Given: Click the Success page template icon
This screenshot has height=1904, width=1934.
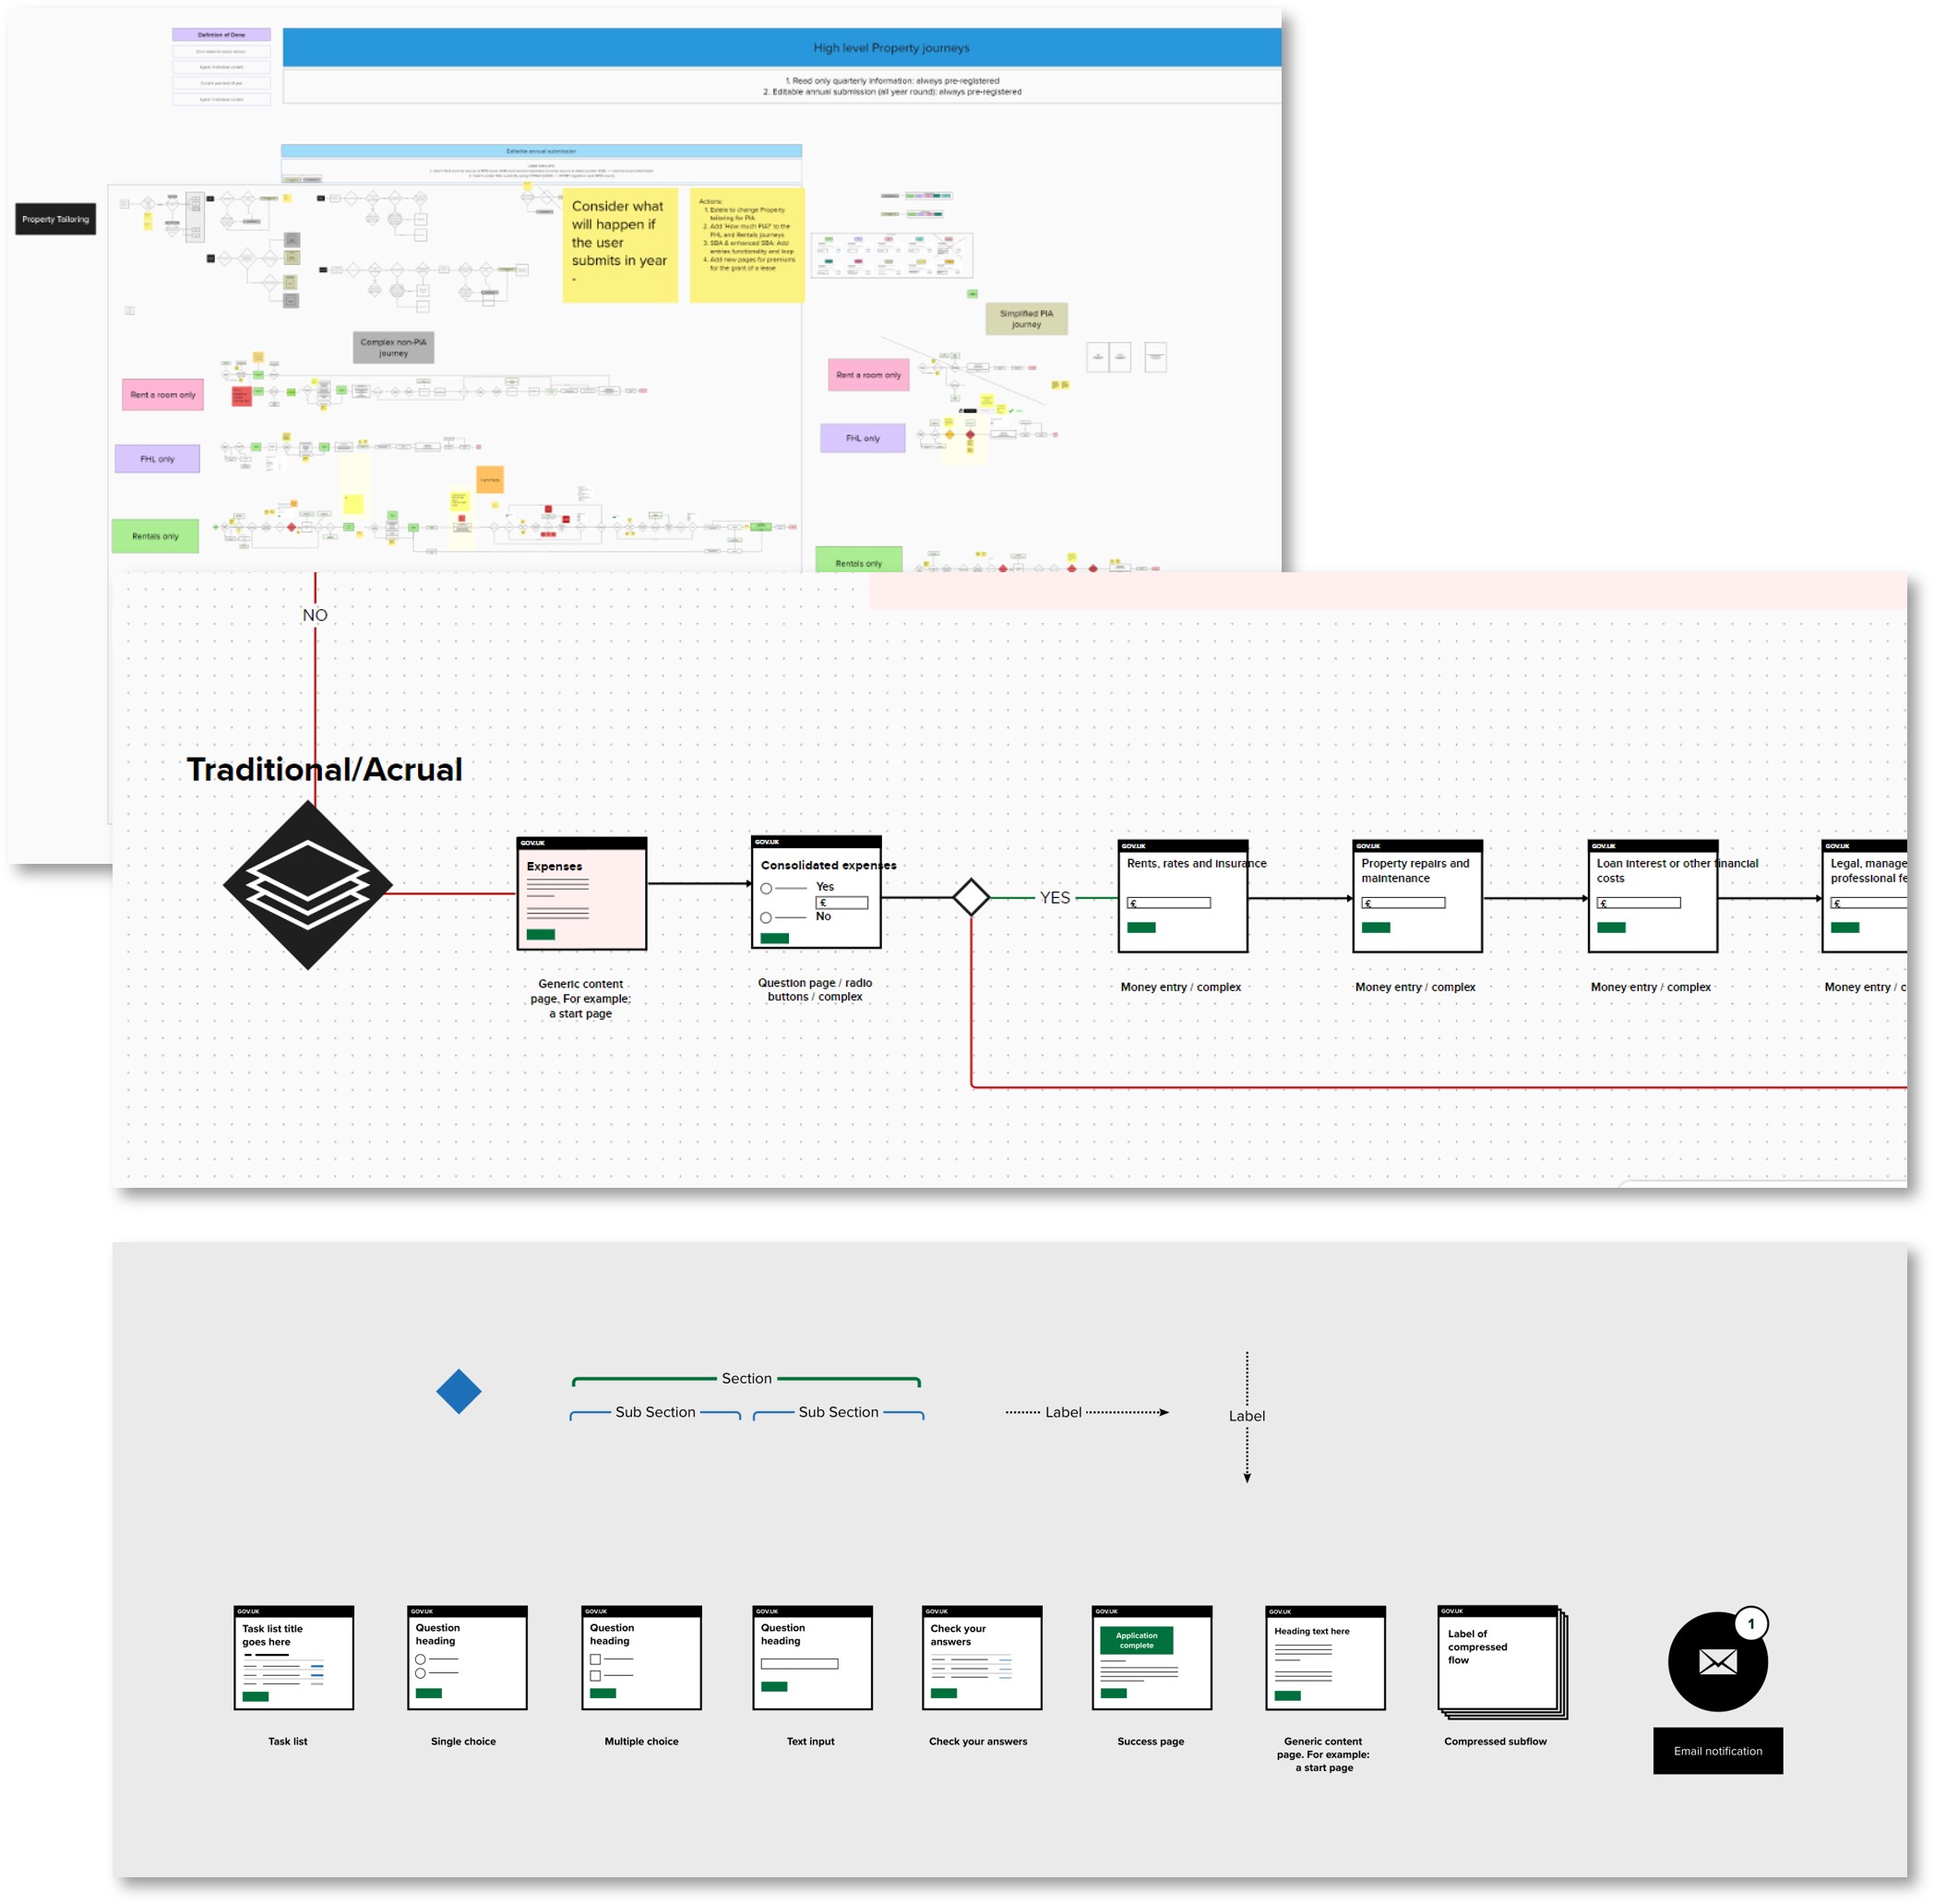Looking at the screenshot, I should click(1151, 1658).
